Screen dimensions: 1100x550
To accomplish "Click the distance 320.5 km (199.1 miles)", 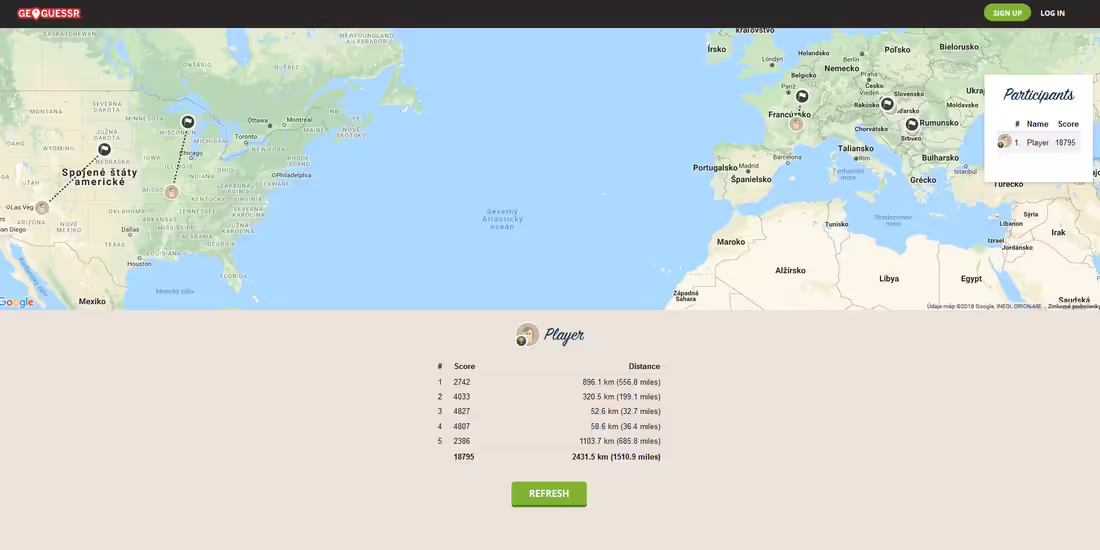I will (621, 397).
